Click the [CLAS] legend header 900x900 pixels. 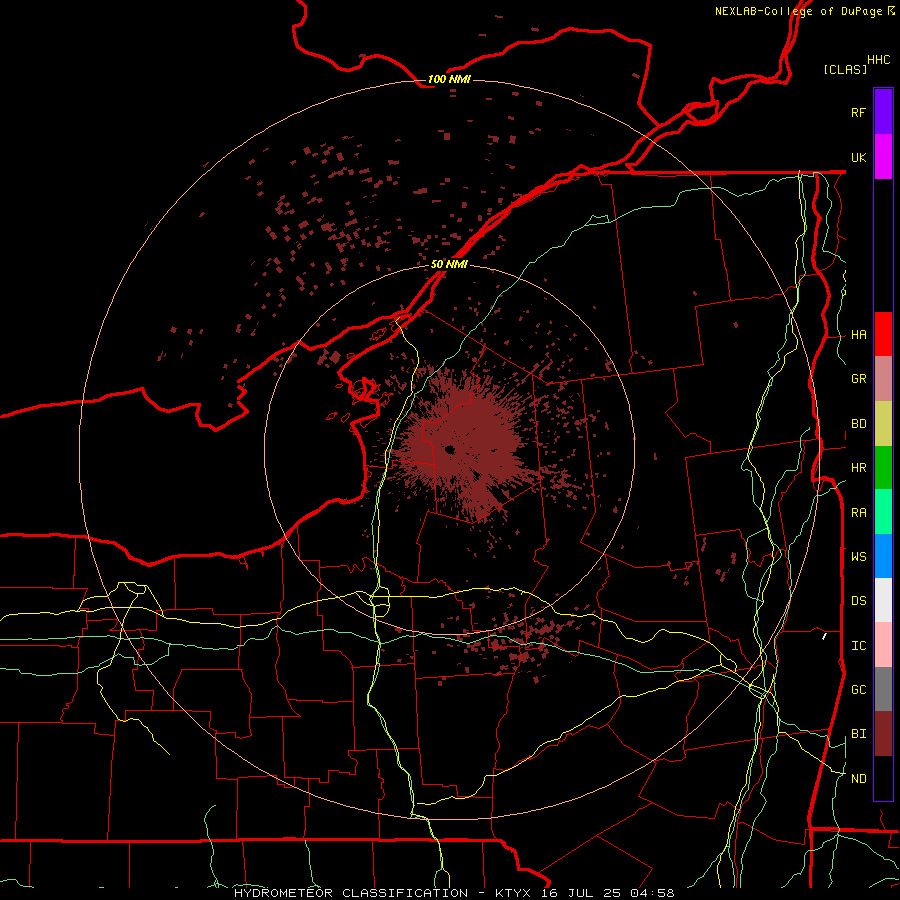pyautogui.click(x=845, y=69)
